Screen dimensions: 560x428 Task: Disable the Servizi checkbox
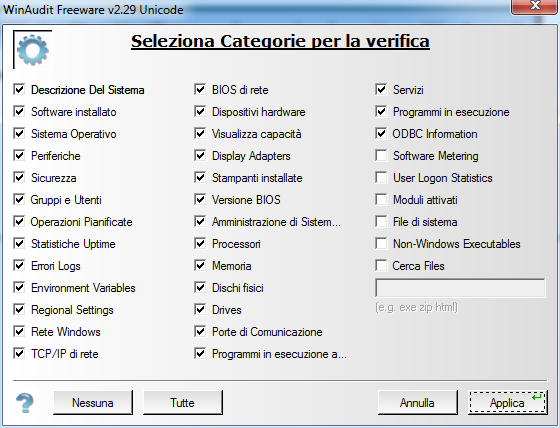[x=381, y=89]
